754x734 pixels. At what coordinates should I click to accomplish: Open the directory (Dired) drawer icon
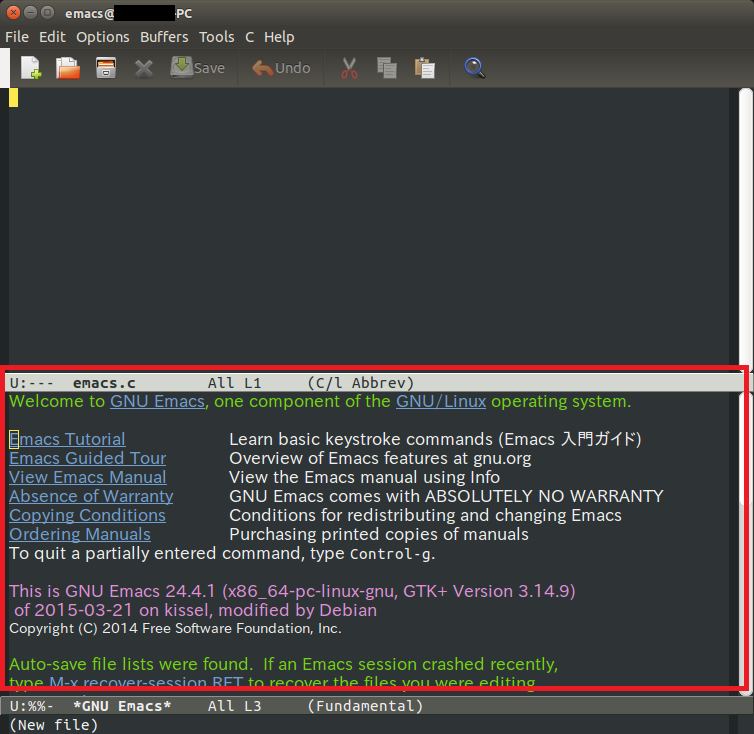pyautogui.click(x=106, y=68)
